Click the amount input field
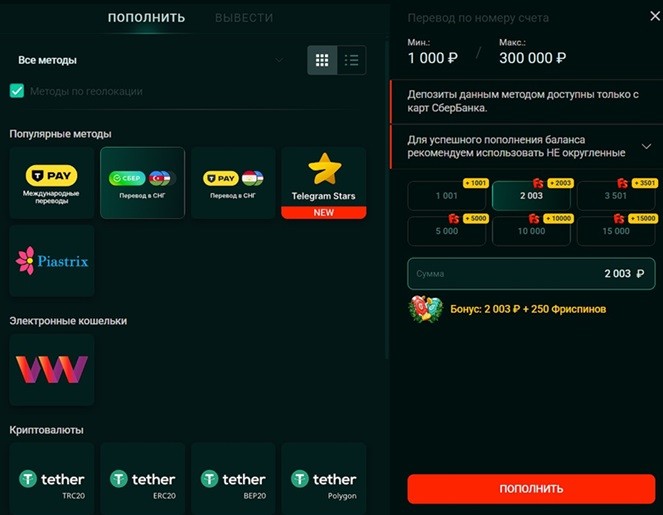 point(531,274)
